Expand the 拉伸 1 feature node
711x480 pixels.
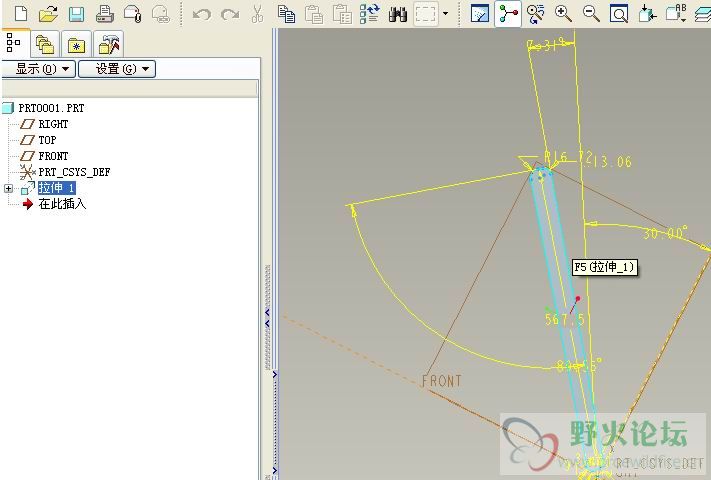coord(8,188)
